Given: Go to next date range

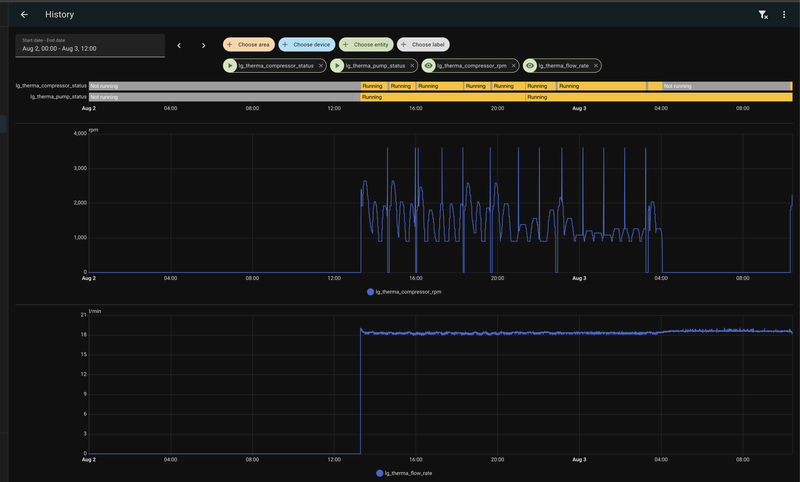Looking at the screenshot, I should (x=204, y=45).
